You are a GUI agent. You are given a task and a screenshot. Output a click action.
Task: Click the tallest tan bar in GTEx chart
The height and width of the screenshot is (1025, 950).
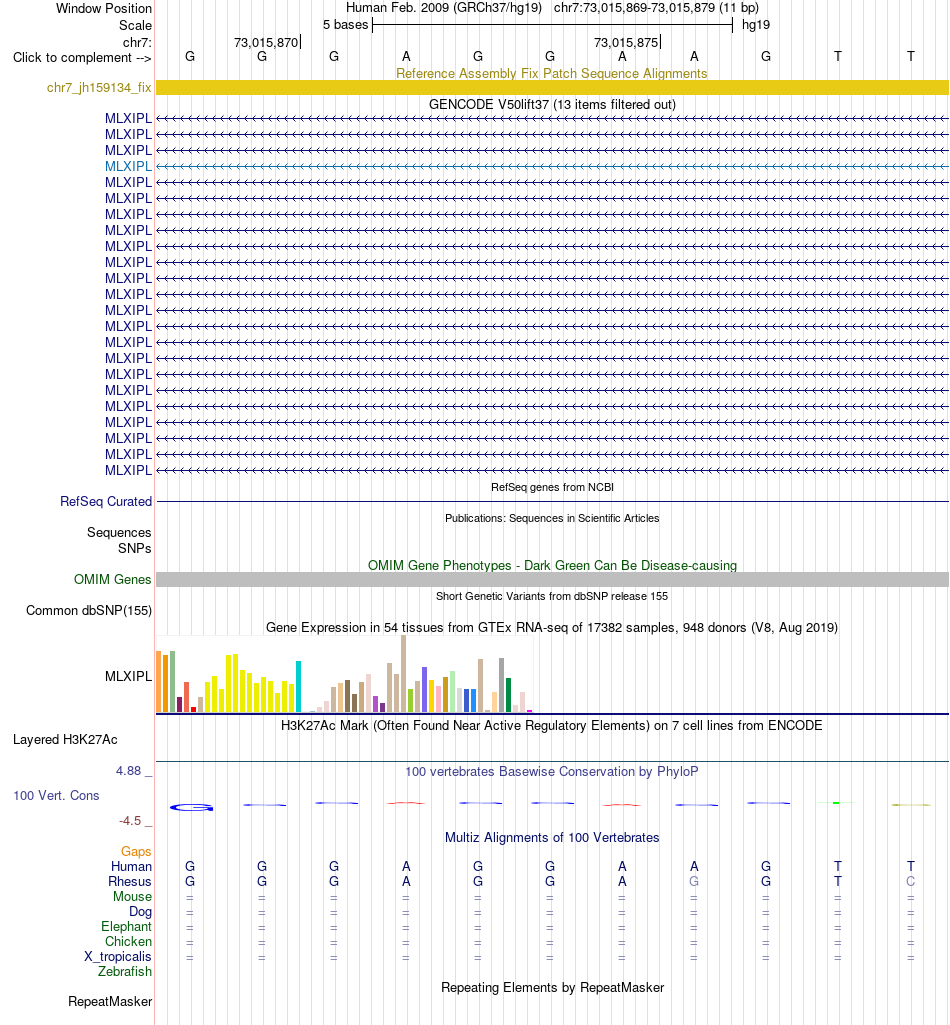(x=403, y=674)
